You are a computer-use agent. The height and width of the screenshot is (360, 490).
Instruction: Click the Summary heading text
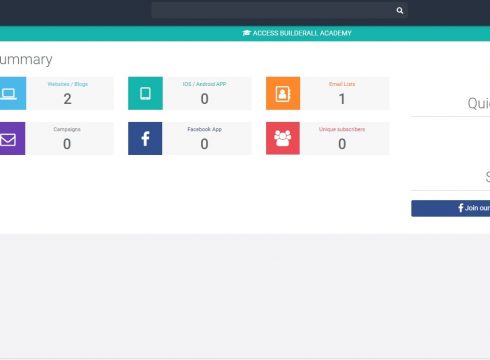point(26,60)
